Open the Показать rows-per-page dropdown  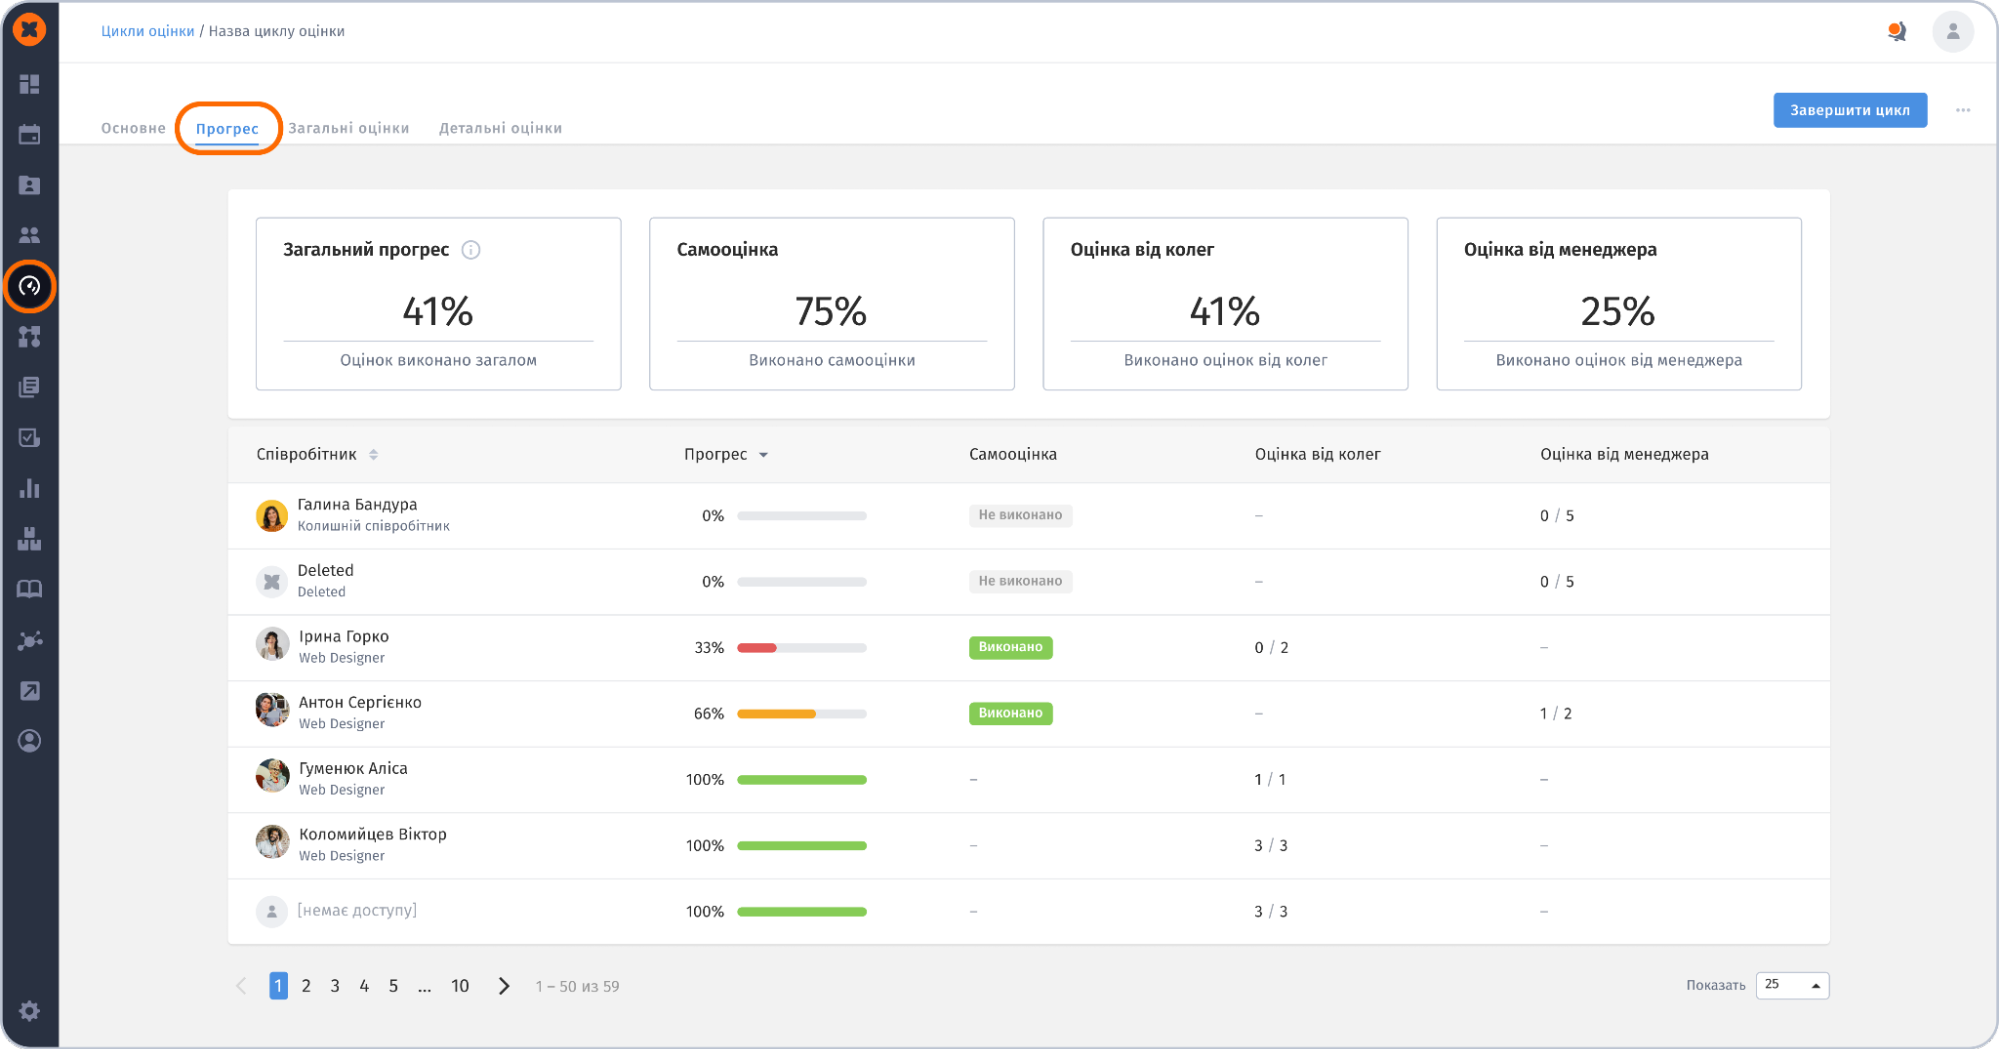pos(1792,986)
